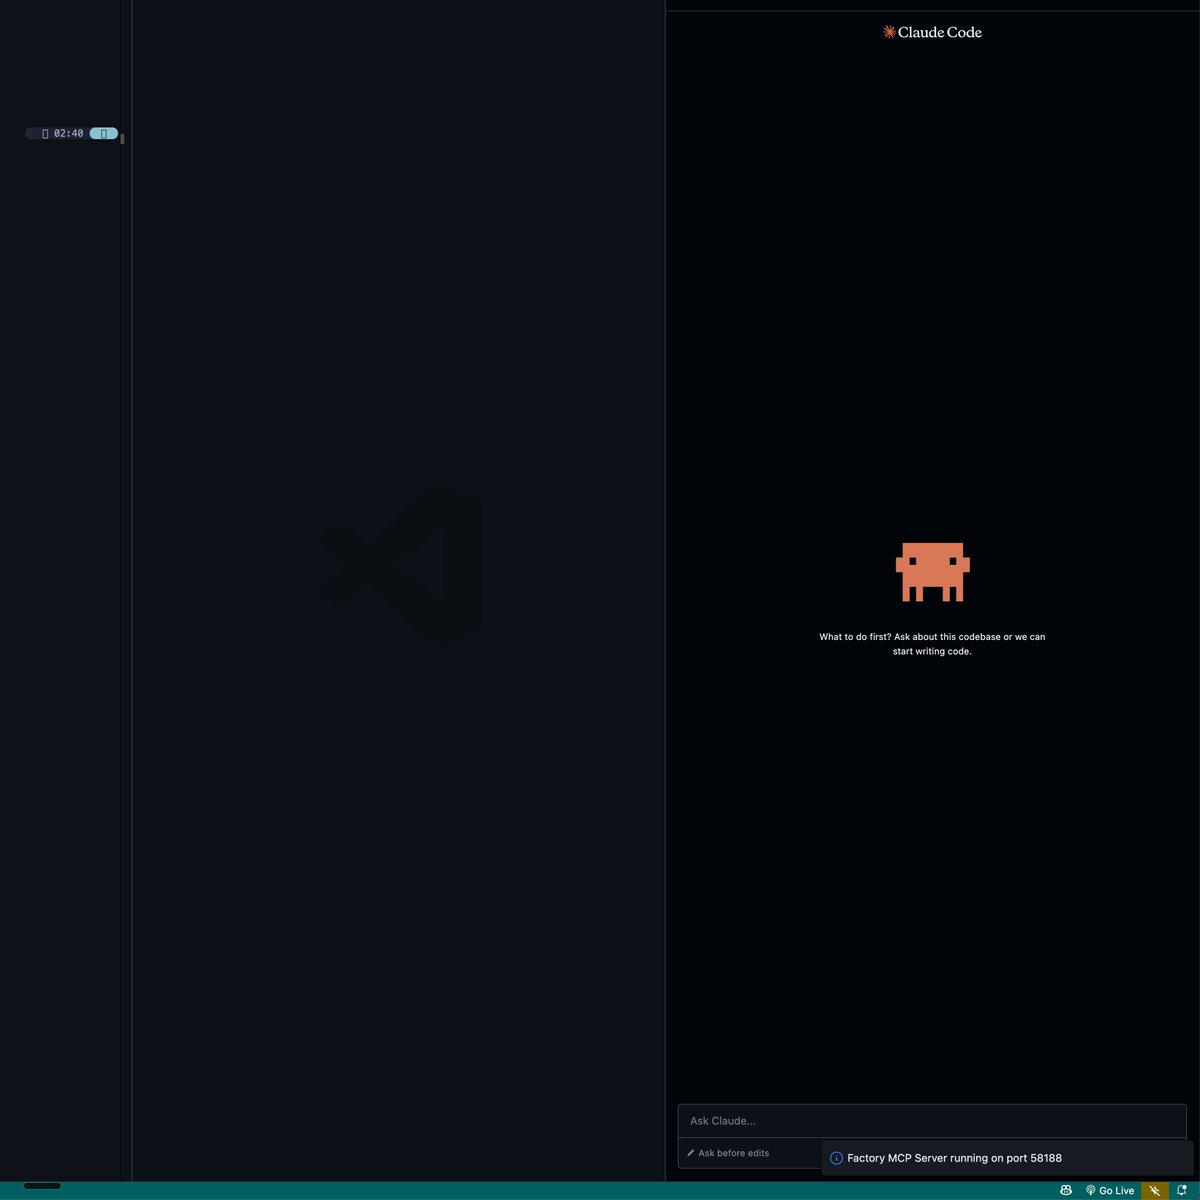Click Go Live in the status bar
1200x1200 pixels.
click(1110, 1190)
